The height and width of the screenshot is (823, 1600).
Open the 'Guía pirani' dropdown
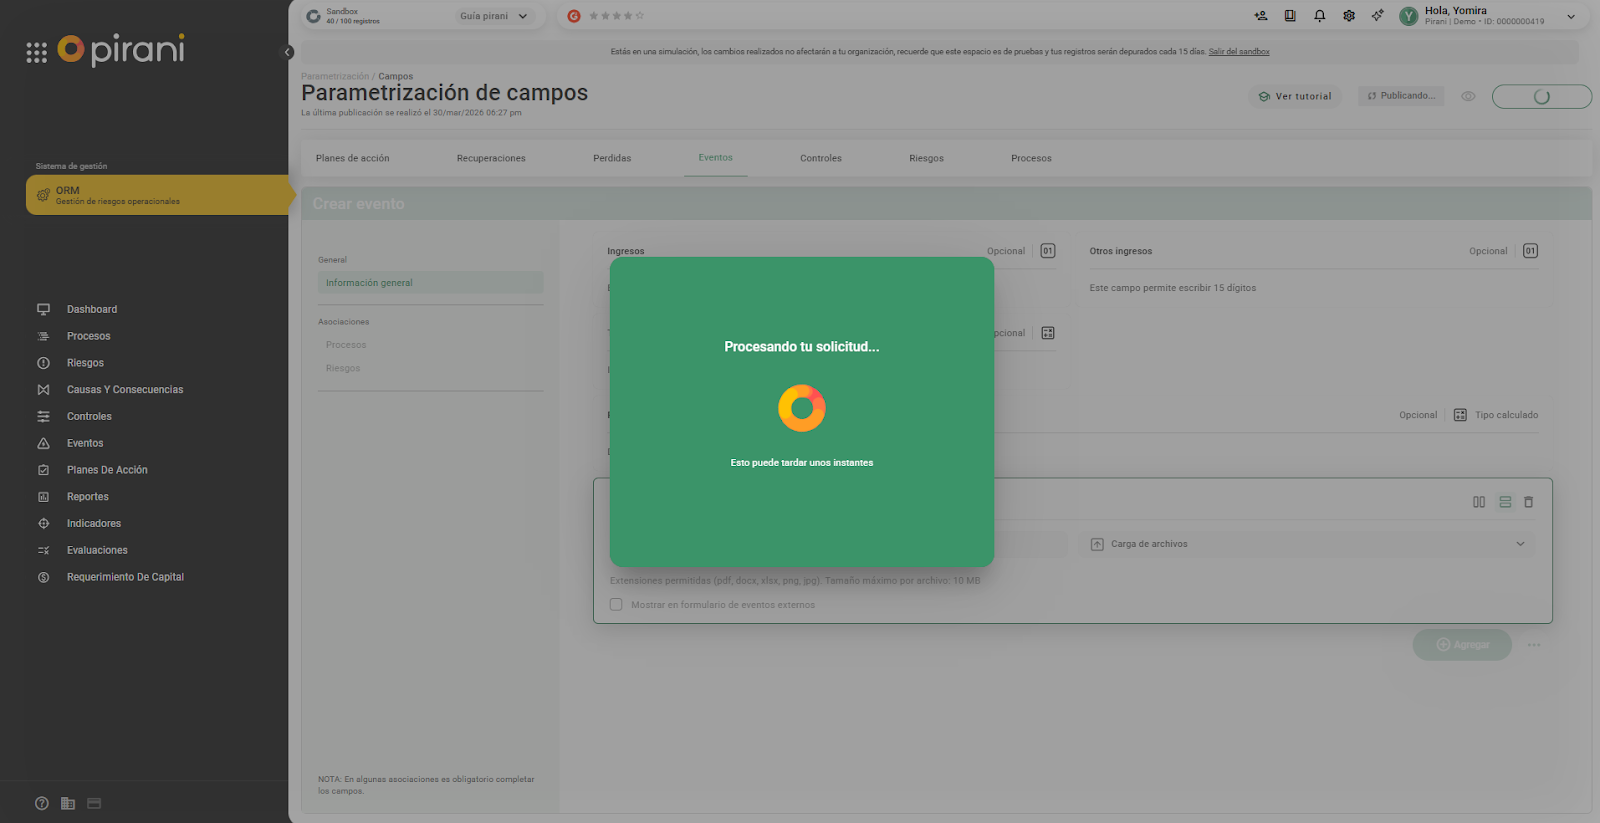tap(494, 16)
